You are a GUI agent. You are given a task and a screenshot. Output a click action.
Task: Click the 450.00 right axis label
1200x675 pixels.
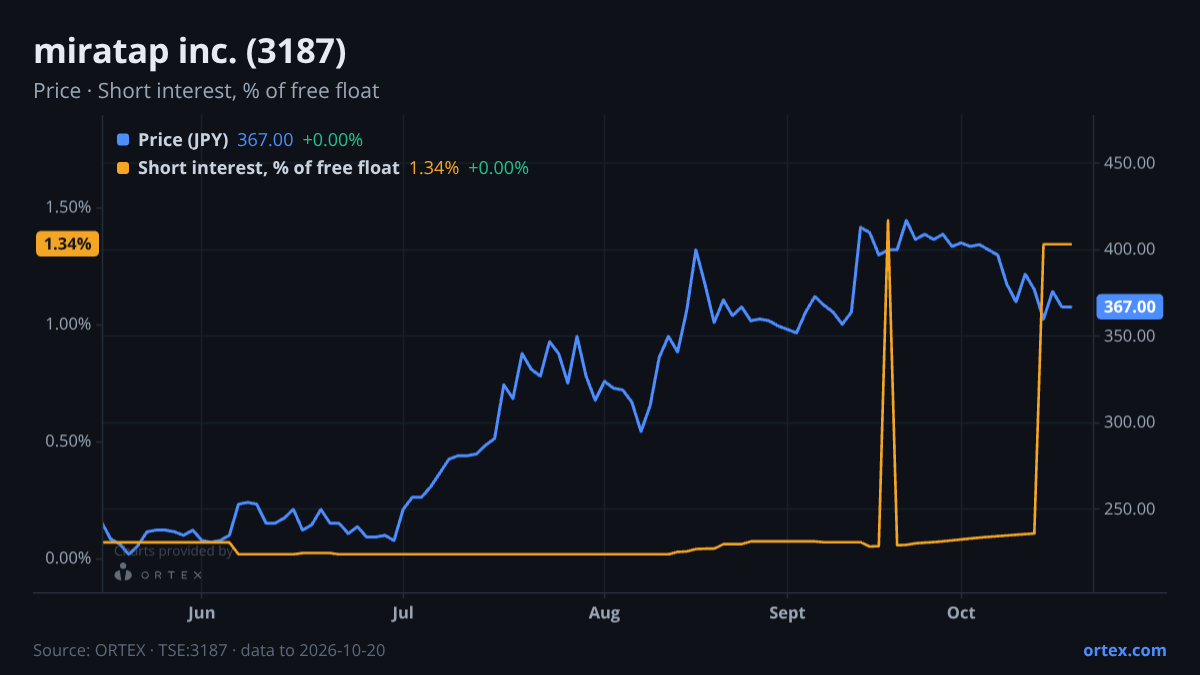click(x=1130, y=162)
